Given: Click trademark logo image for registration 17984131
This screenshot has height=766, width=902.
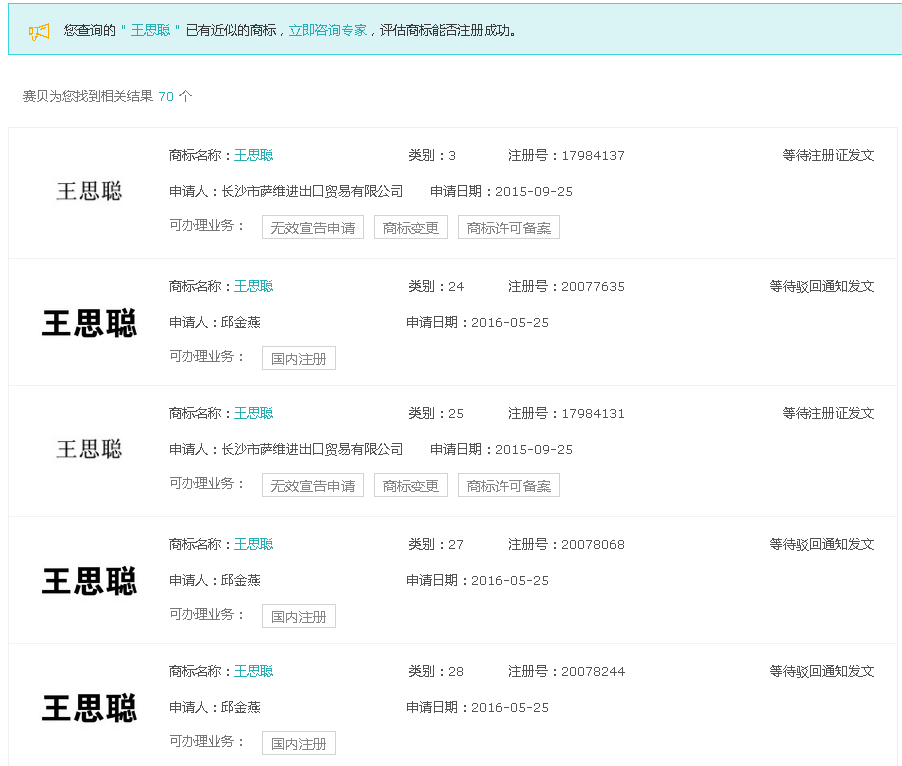Looking at the screenshot, I should point(89,450).
